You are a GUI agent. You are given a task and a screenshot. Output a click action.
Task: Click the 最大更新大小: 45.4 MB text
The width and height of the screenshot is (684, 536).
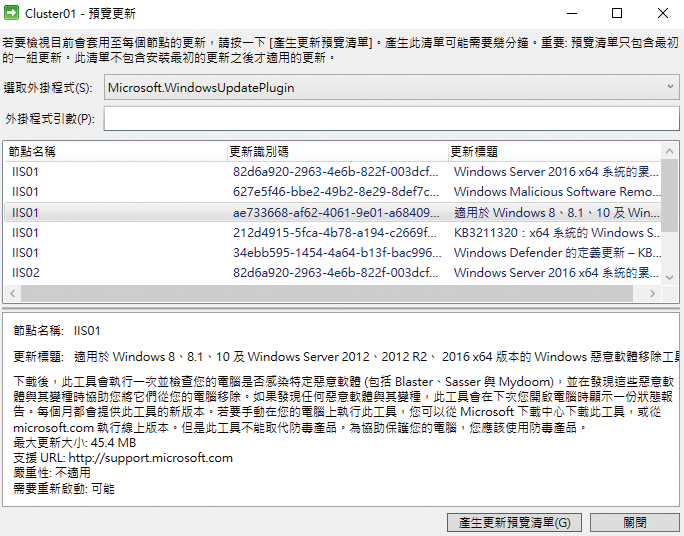[x=75, y=443]
